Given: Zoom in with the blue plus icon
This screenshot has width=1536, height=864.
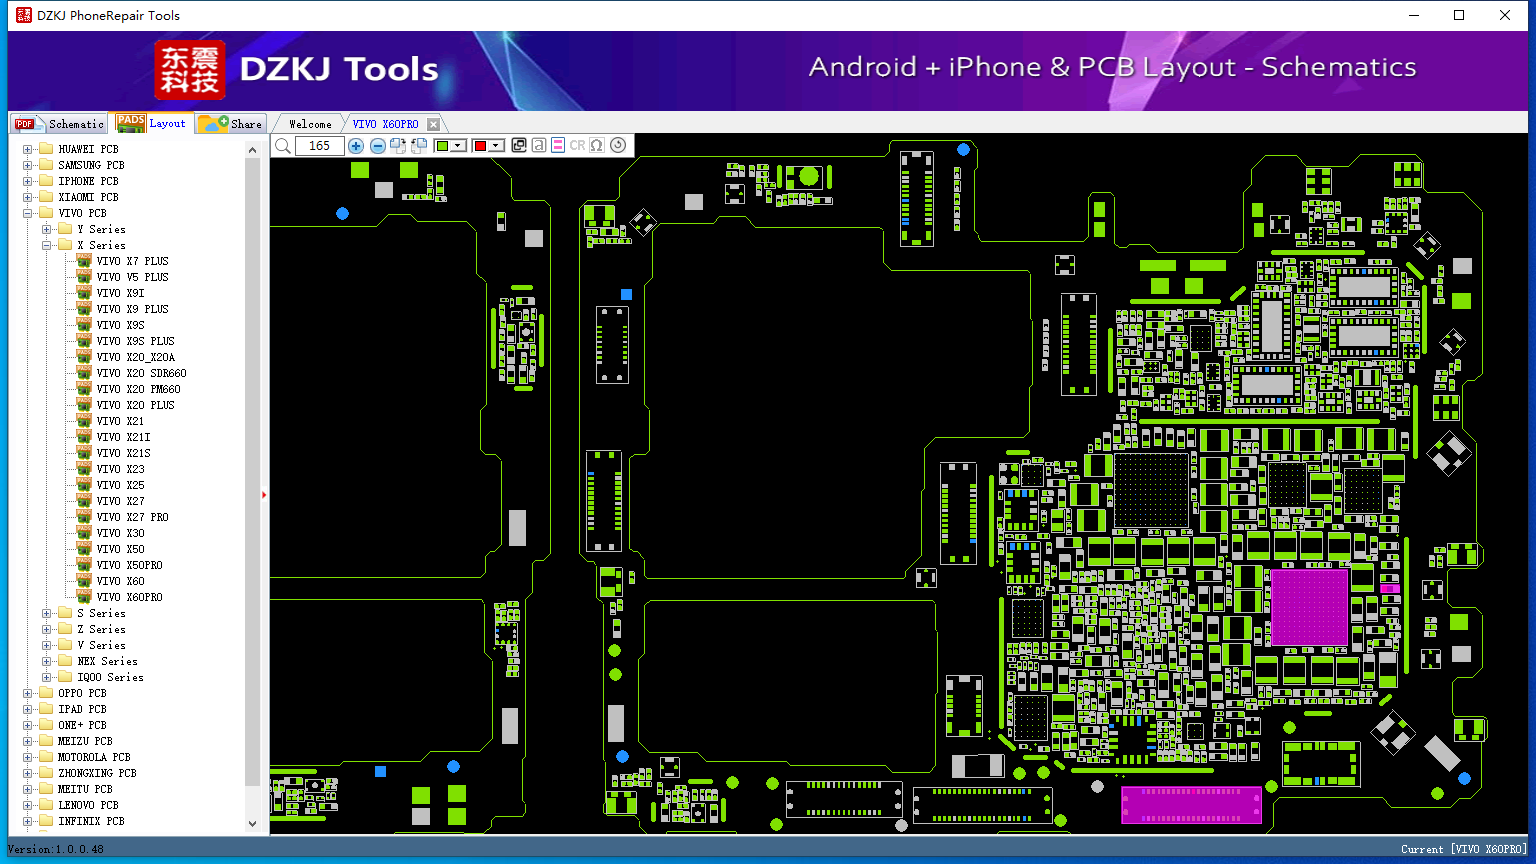Looking at the screenshot, I should (356, 146).
